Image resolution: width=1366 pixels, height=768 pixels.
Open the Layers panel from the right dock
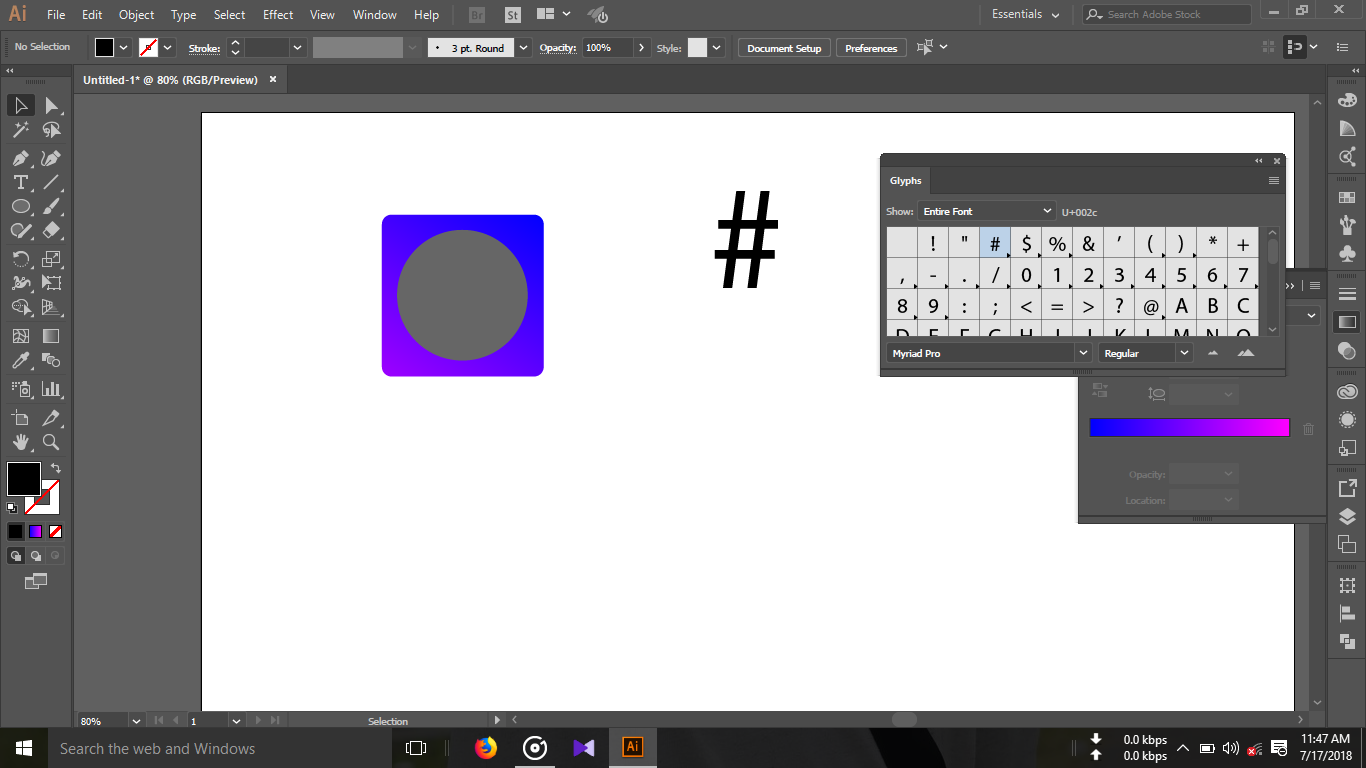click(1345, 514)
